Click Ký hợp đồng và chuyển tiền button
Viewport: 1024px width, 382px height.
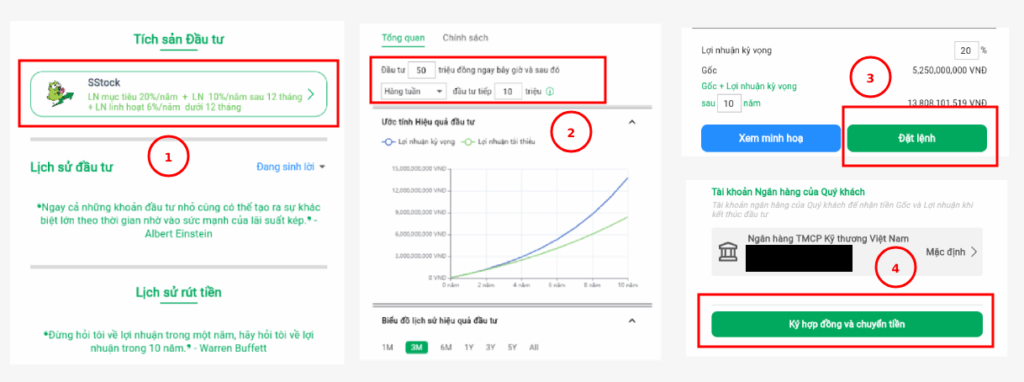(x=846, y=324)
